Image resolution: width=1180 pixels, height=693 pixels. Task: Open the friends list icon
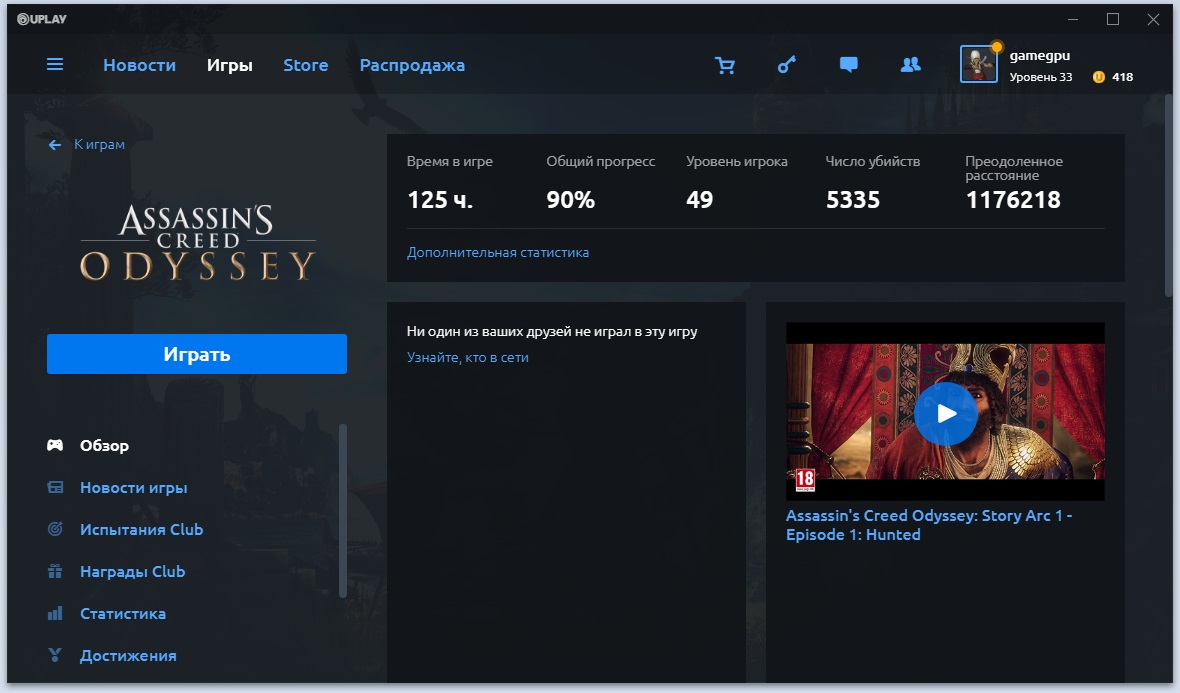coord(911,65)
